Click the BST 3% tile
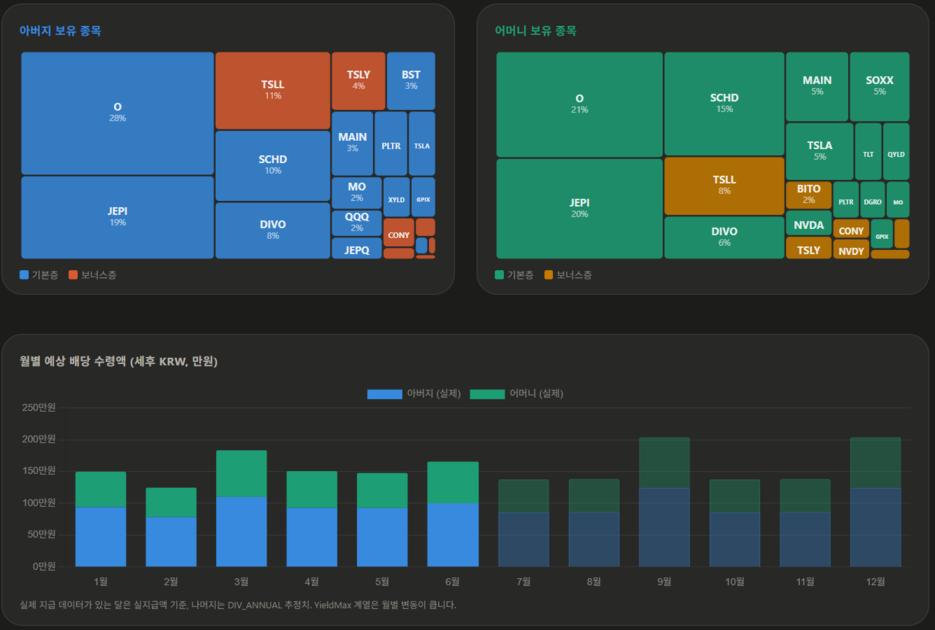 [x=411, y=81]
